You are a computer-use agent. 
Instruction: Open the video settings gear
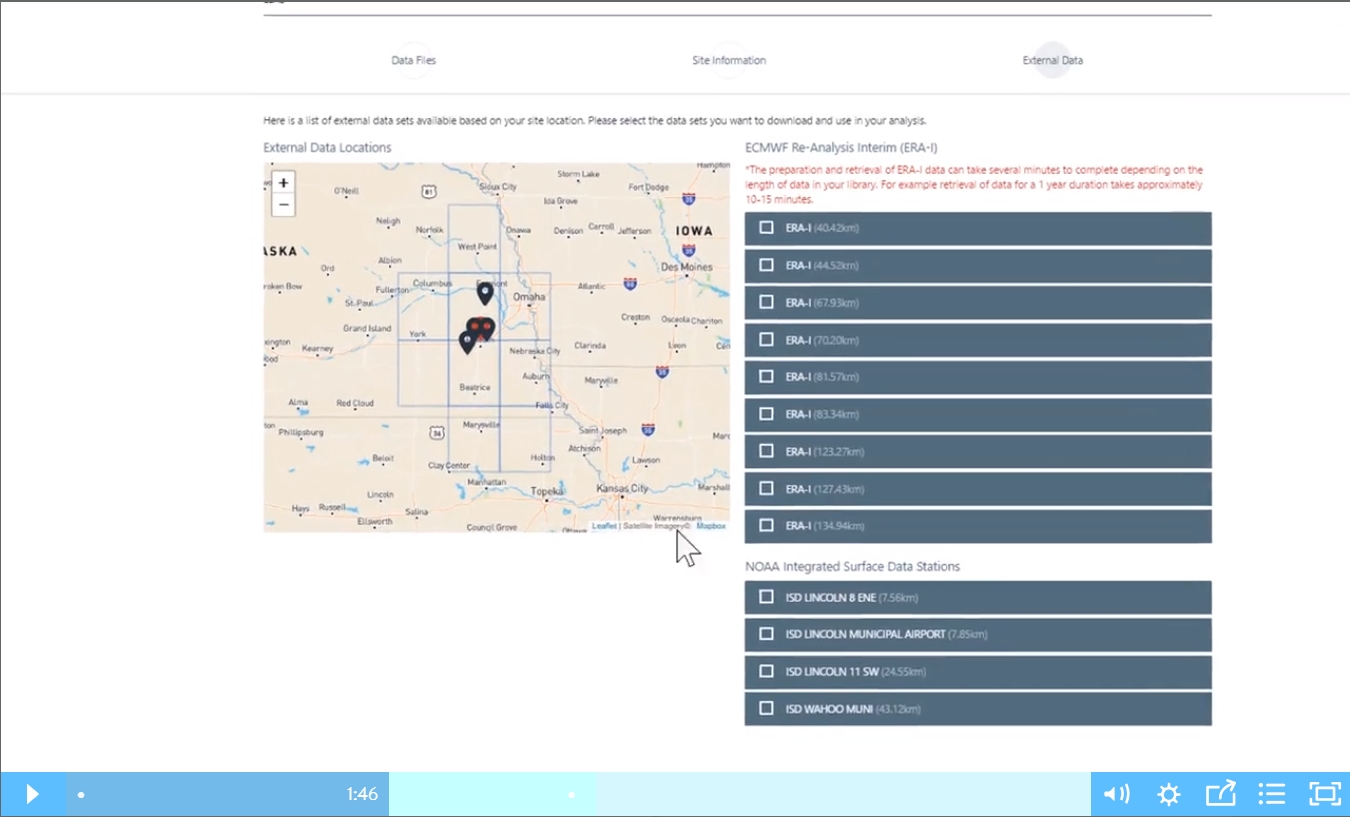tap(1168, 794)
